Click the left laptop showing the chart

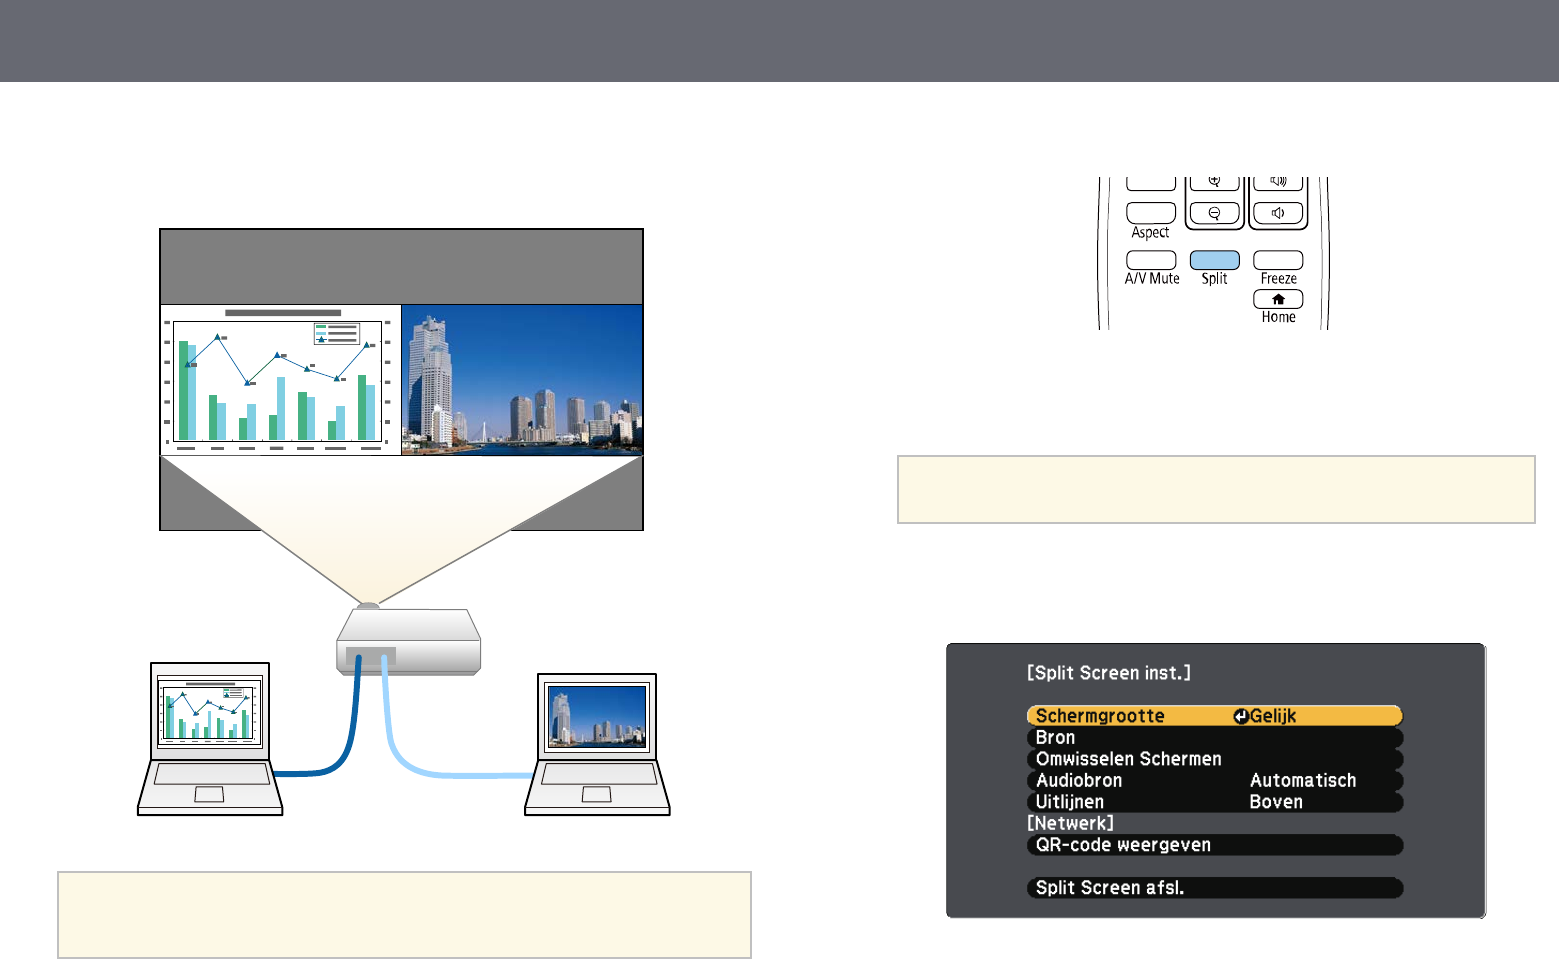pyautogui.click(x=210, y=738)
